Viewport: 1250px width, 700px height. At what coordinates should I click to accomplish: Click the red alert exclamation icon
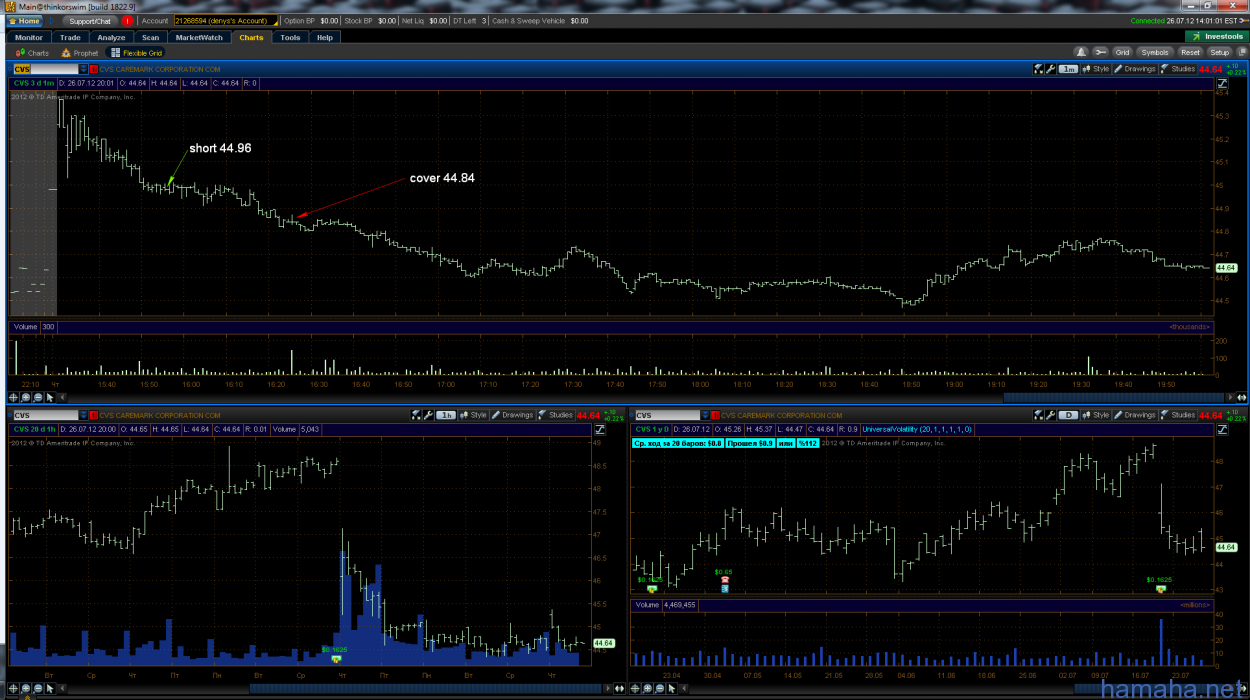127,20
